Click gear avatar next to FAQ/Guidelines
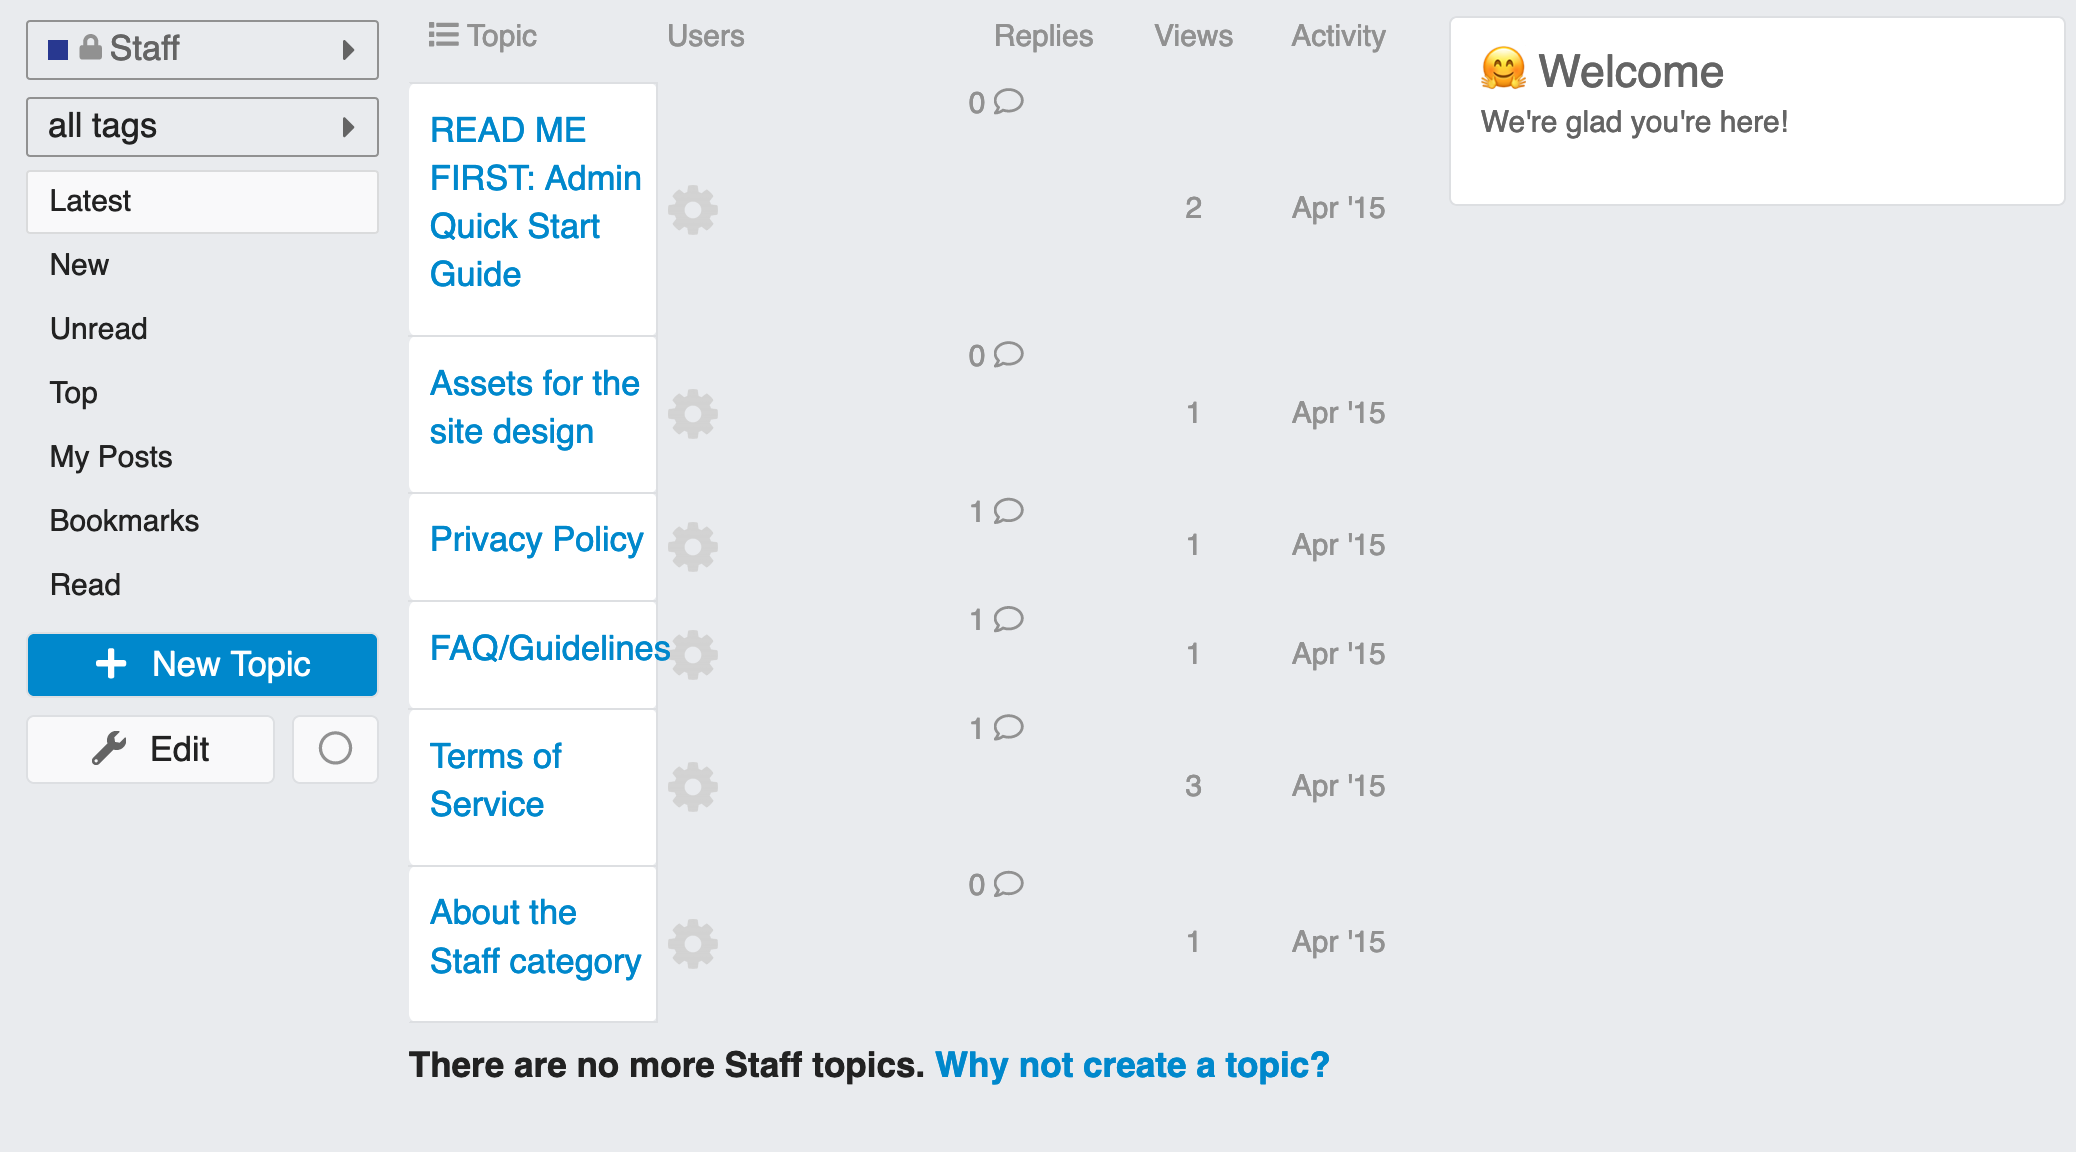Screen dimensions: 2076x1152 (x=695, y=655)
